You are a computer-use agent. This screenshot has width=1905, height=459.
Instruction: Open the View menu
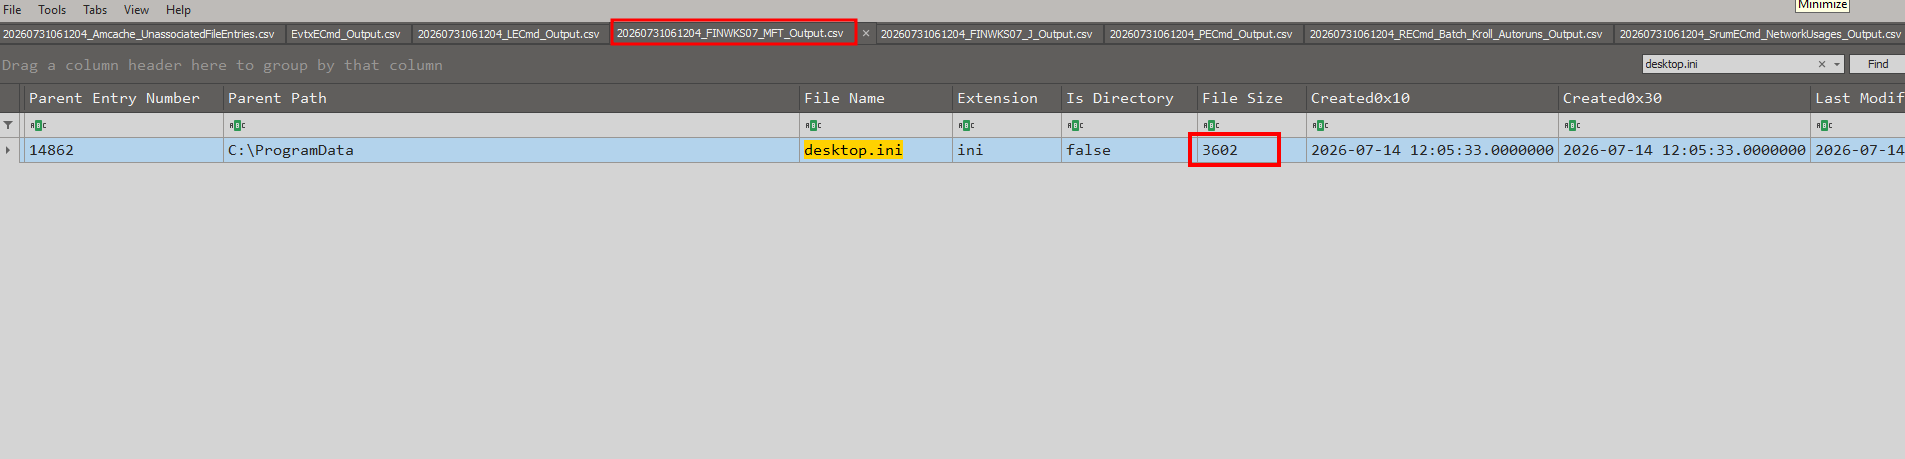click(136, 10)
